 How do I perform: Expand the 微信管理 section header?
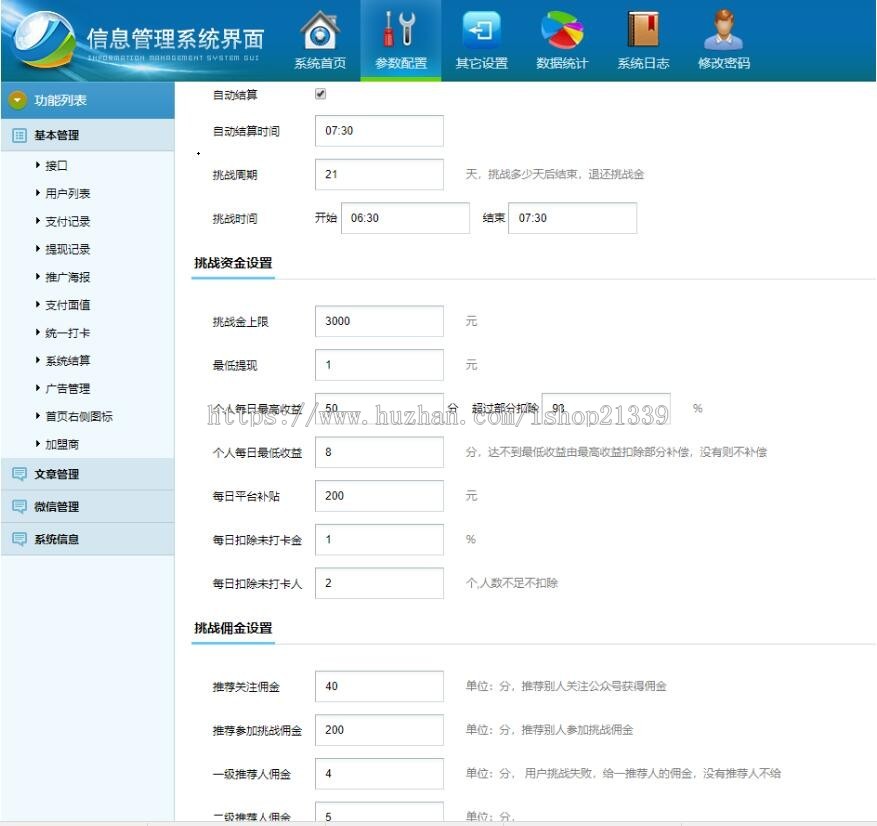click(x=88, y=507)
